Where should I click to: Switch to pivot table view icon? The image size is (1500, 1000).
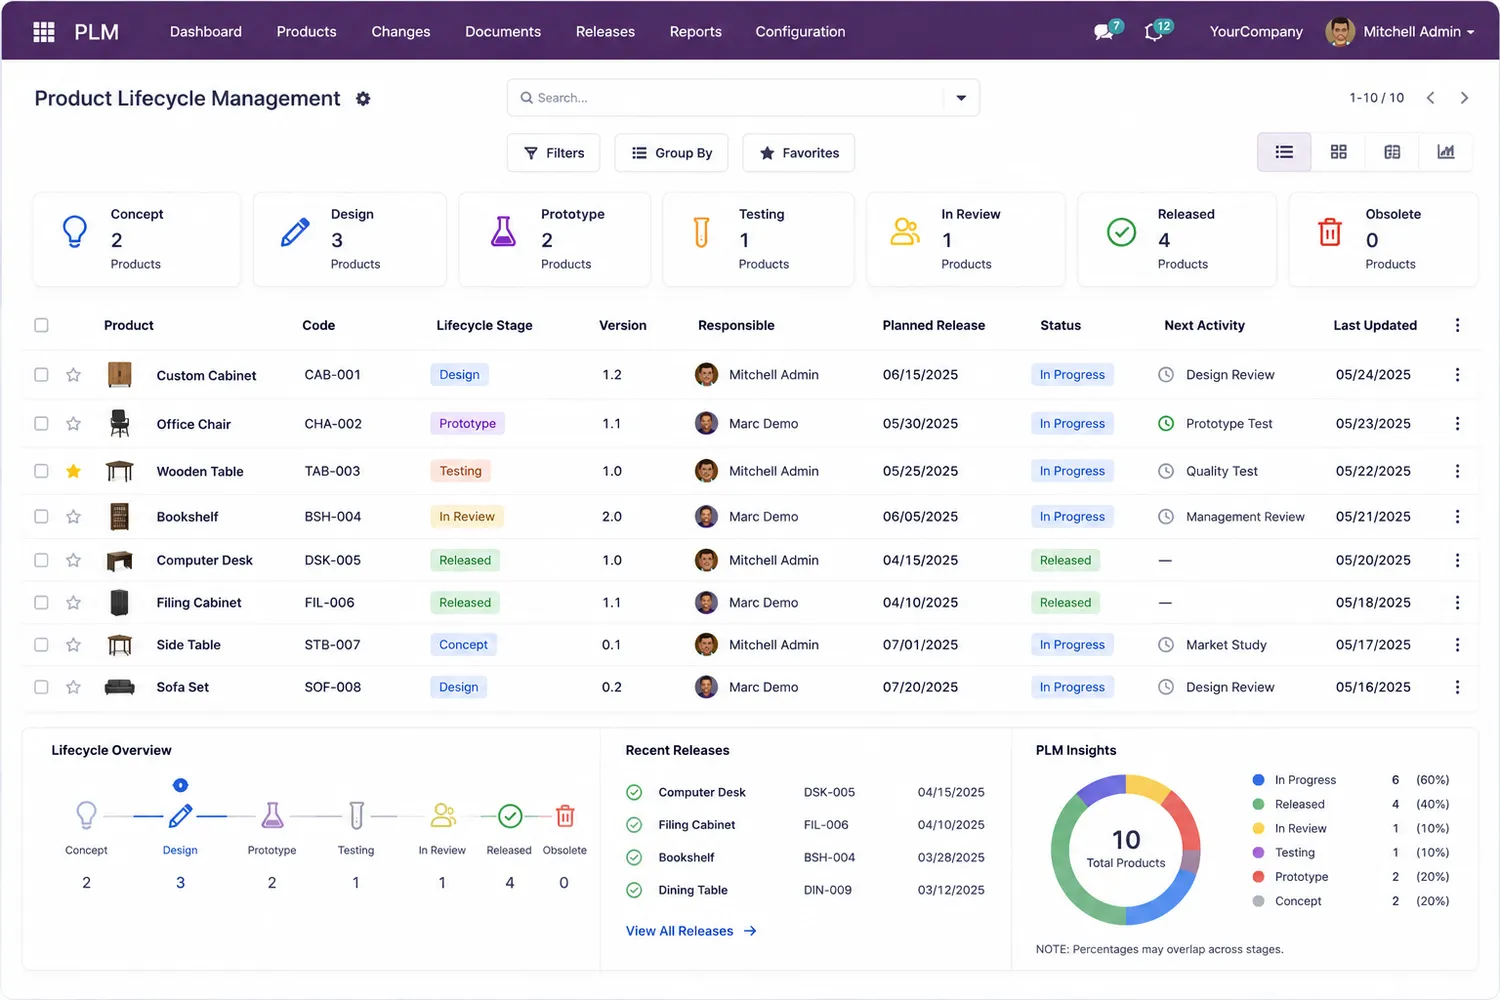click(x=1392, y=152)
